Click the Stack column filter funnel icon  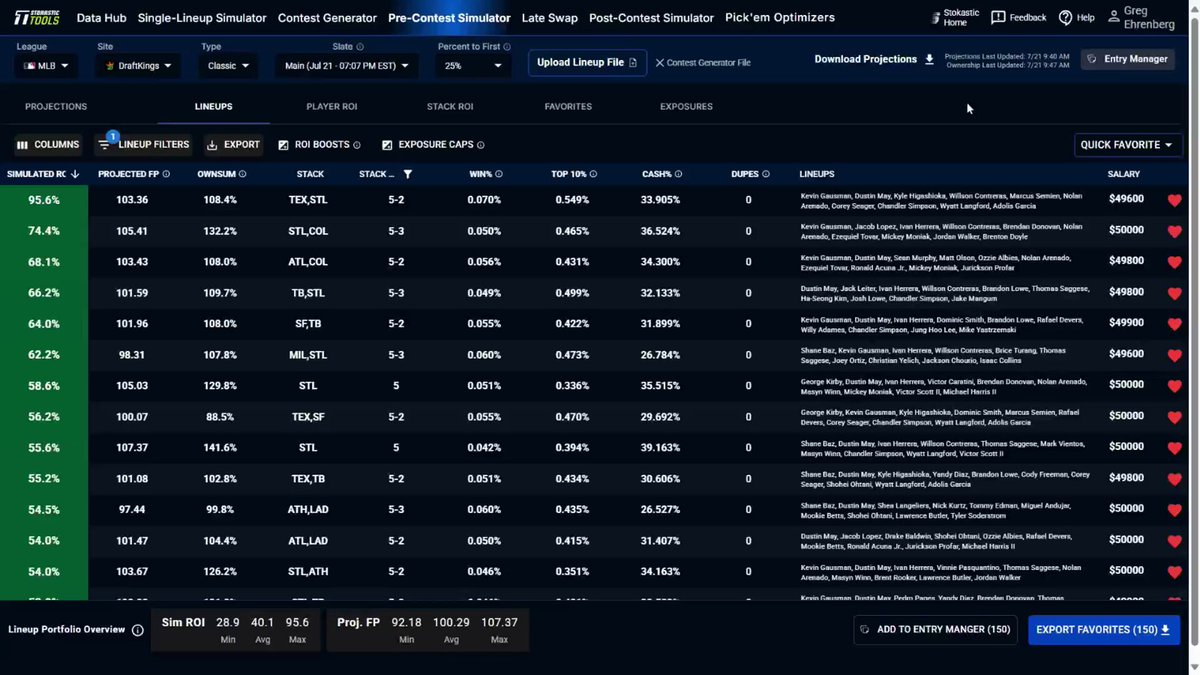[x=407, y=174]
